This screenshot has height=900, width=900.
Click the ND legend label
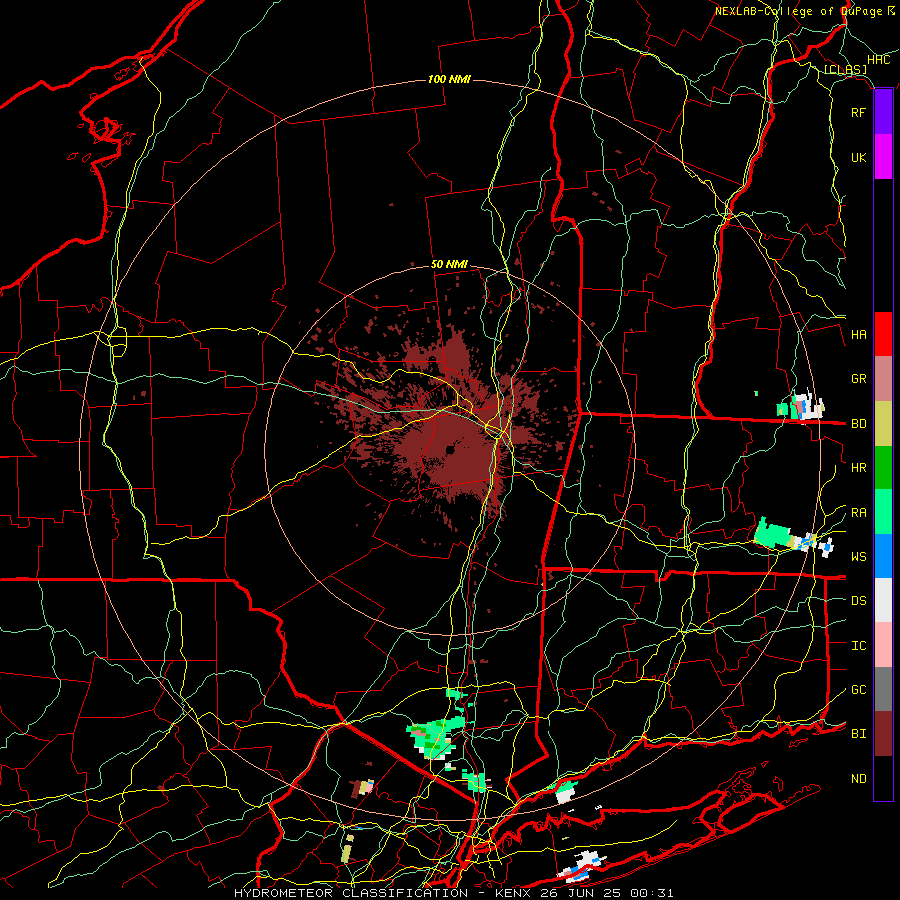858,779
